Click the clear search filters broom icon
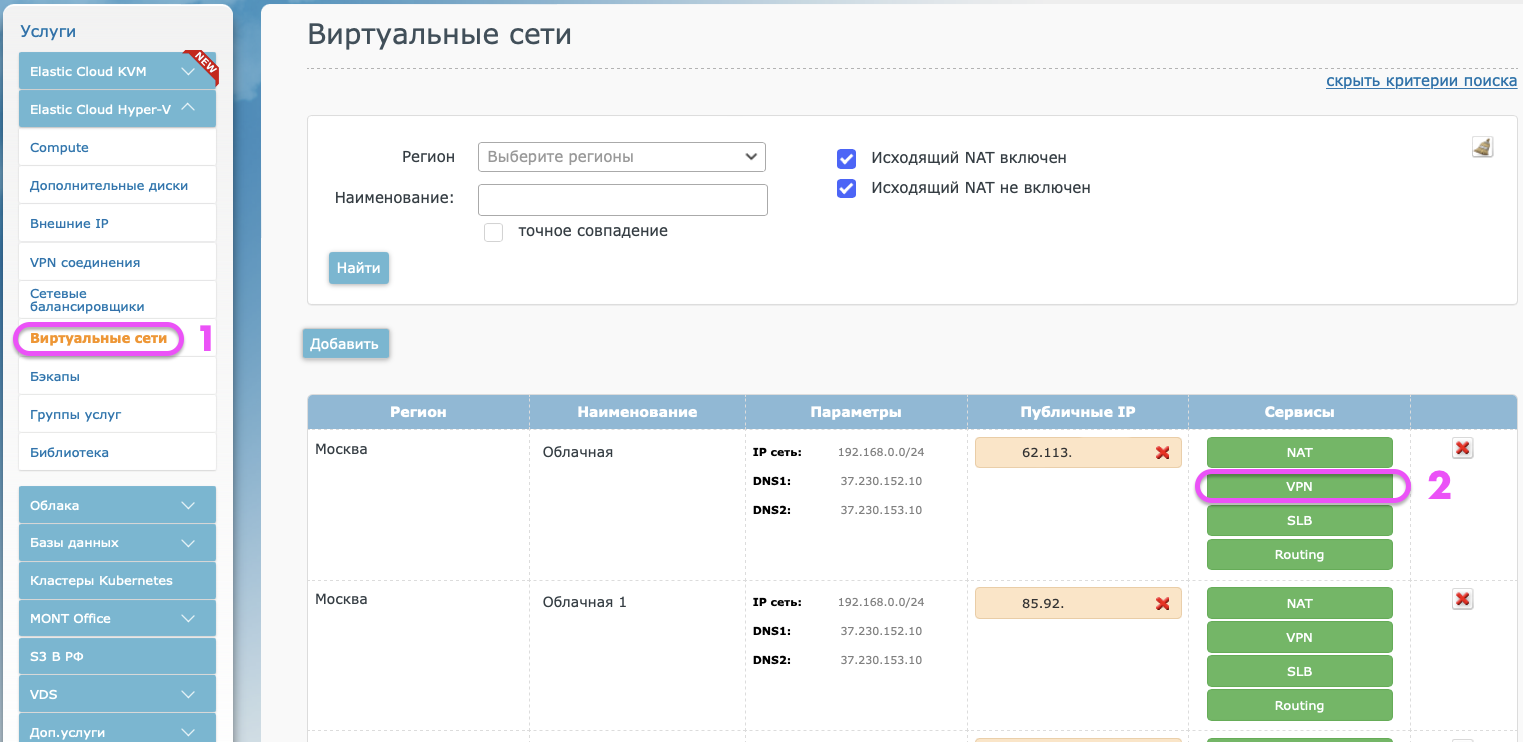This screenshot has height=742, width=1523. coord(1482,148)
